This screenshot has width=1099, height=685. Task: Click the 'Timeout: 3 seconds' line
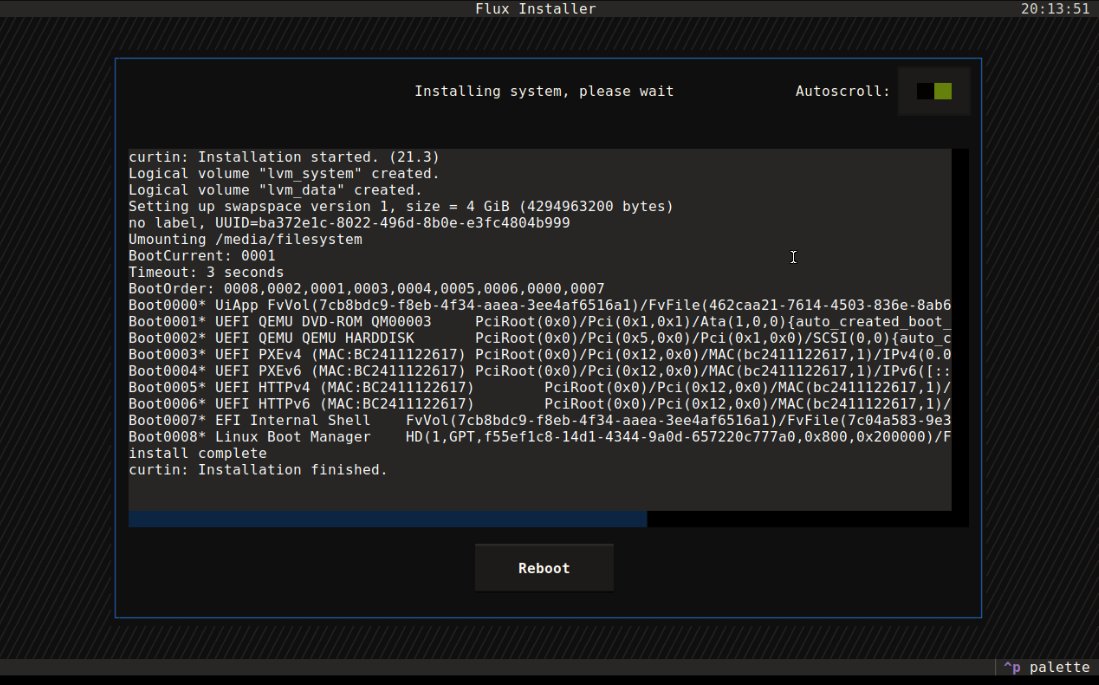pos(206,272)
